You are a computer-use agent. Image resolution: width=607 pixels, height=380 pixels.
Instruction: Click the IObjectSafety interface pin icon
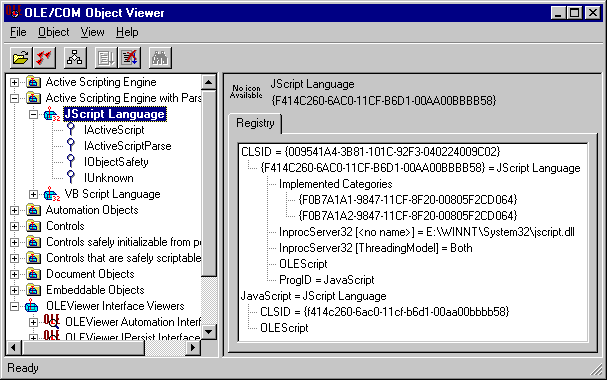click(x=70, y=161)
